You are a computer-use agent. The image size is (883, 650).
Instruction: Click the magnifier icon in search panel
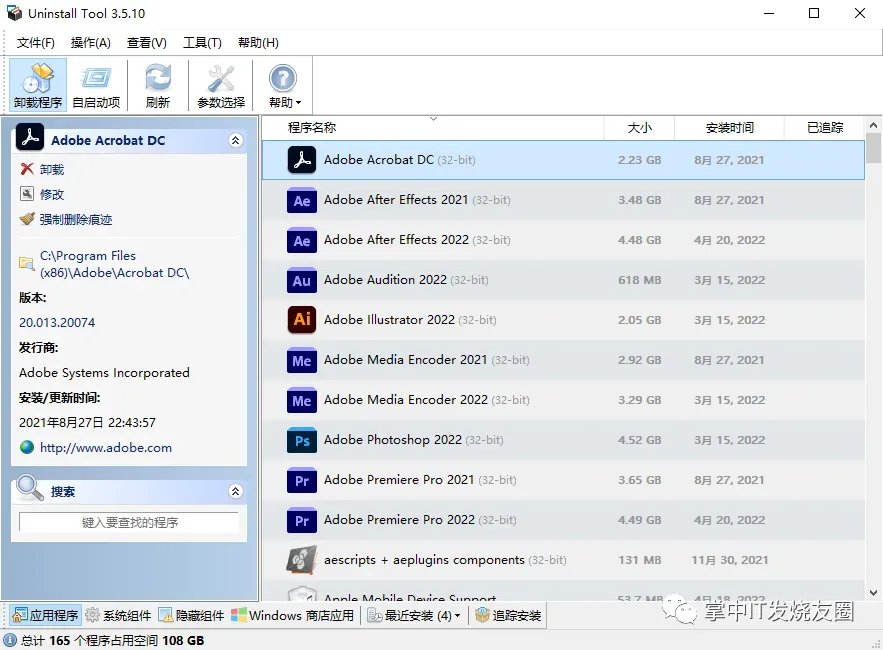click(30, 488)
